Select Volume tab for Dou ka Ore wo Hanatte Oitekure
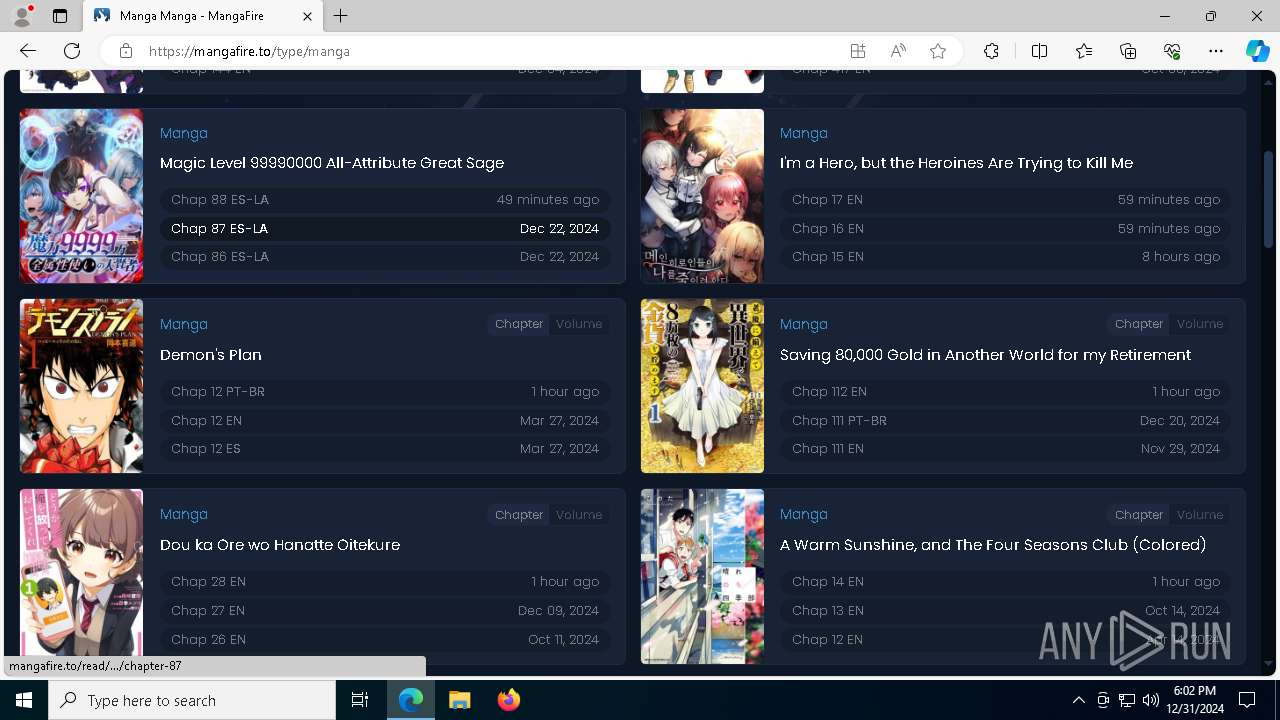The image size is (1280, 720). point(579,515)
